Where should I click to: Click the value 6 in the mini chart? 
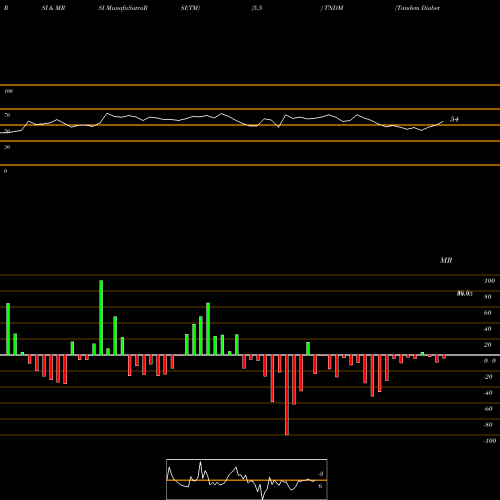(x=320, y=486)
